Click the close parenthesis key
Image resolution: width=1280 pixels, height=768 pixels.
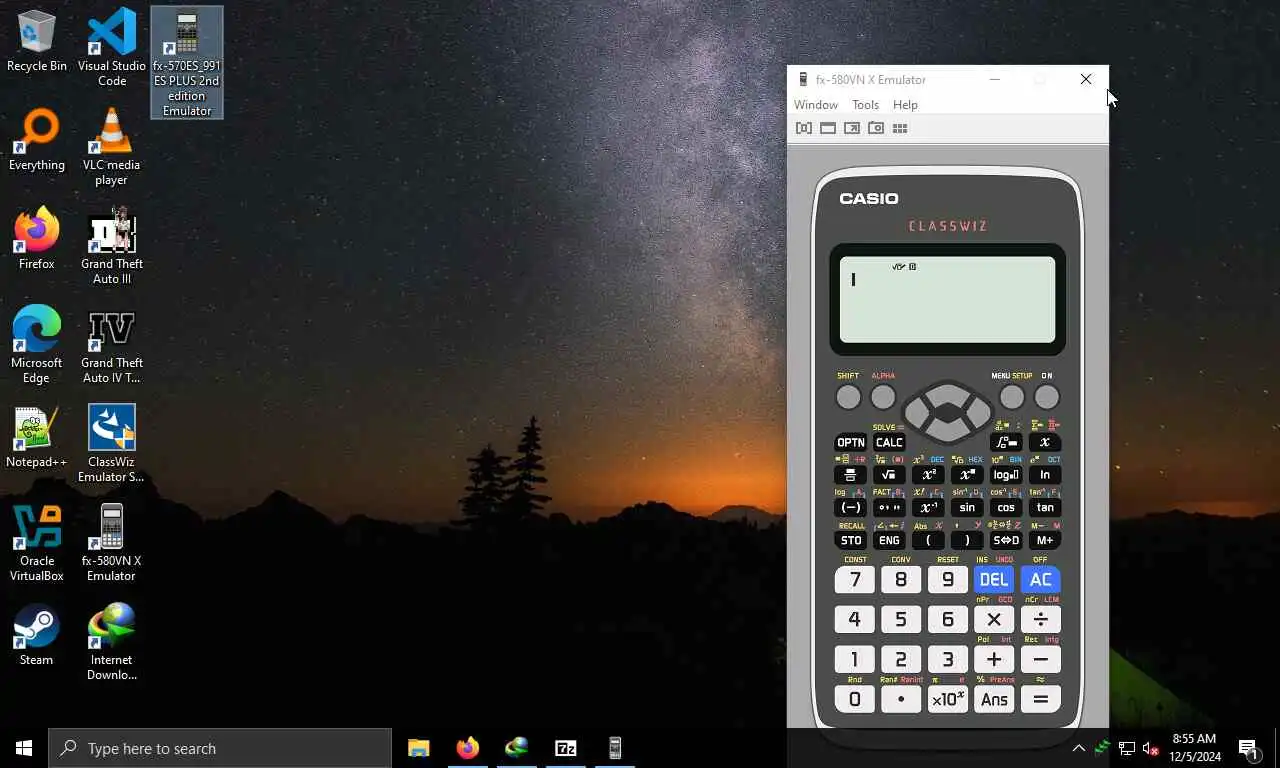[967, 540]
